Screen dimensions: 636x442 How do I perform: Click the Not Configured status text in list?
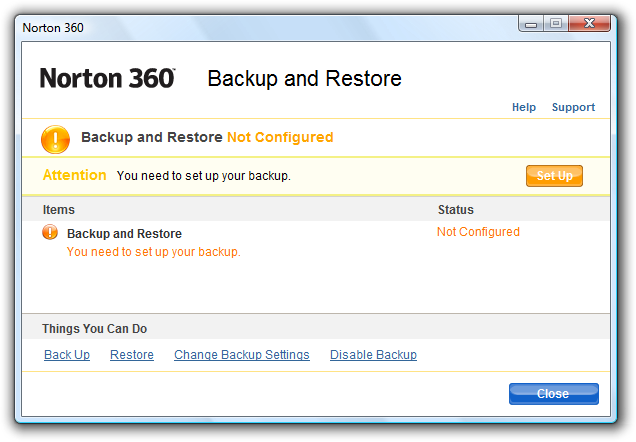[478, 232]
